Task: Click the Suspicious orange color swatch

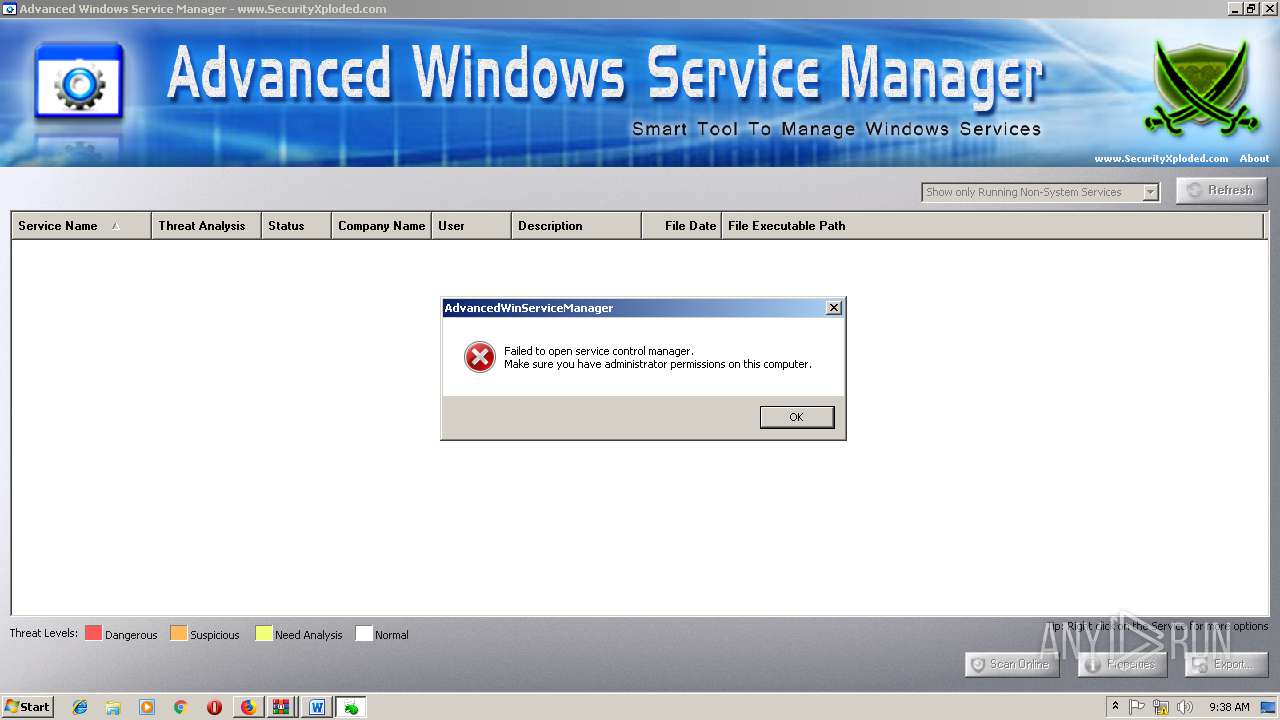Action: (178, 633)
